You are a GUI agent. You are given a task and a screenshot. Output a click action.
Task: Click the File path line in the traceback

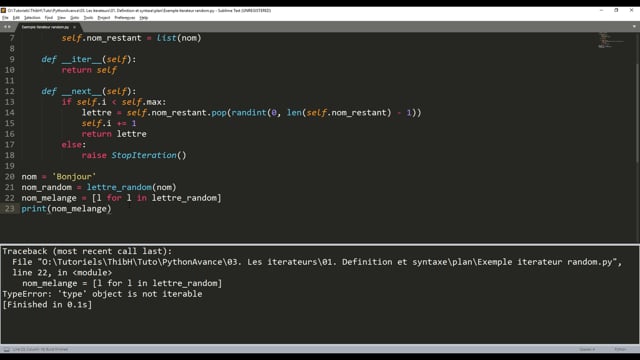[x=317, y=262]
